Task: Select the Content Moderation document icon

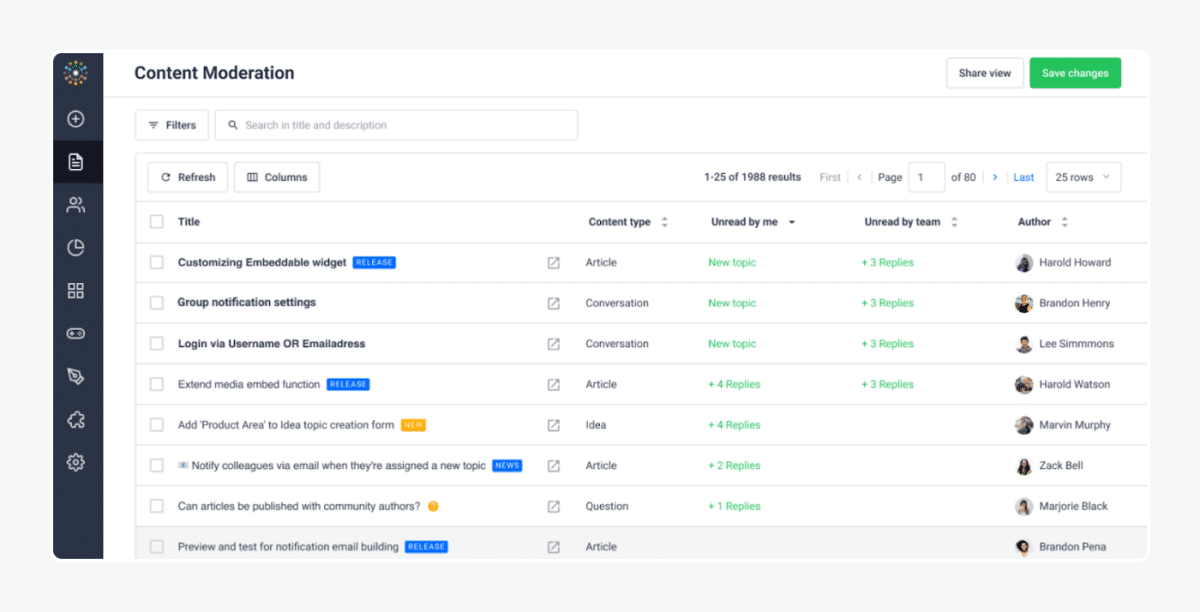Action: click(x=76, y=160)
